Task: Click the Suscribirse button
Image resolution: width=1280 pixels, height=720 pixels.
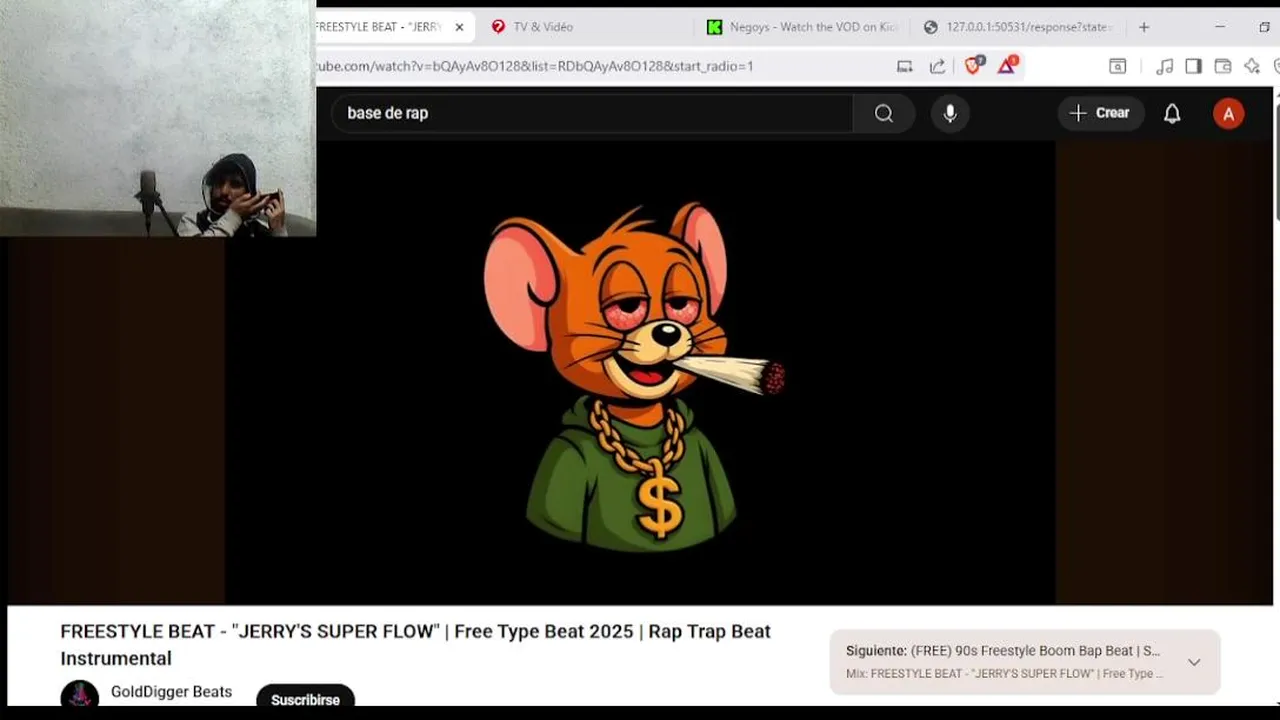Action: coord(305,699)
